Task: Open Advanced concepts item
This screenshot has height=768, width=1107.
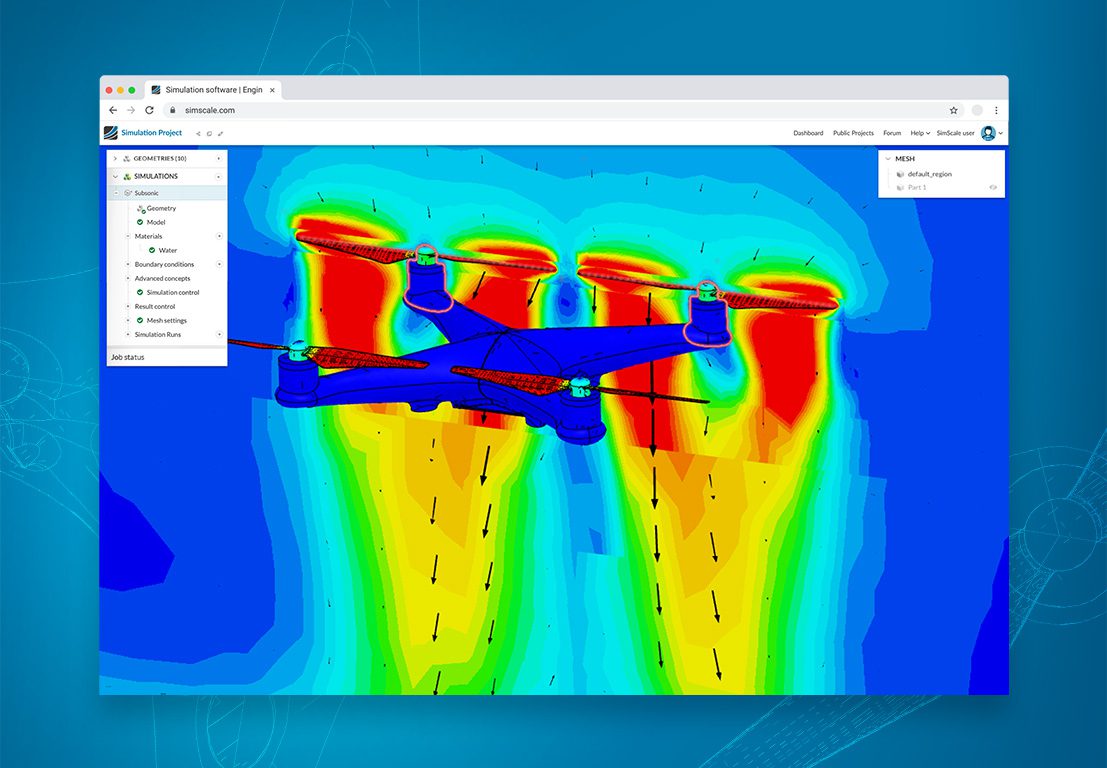Action: (162, 278)
